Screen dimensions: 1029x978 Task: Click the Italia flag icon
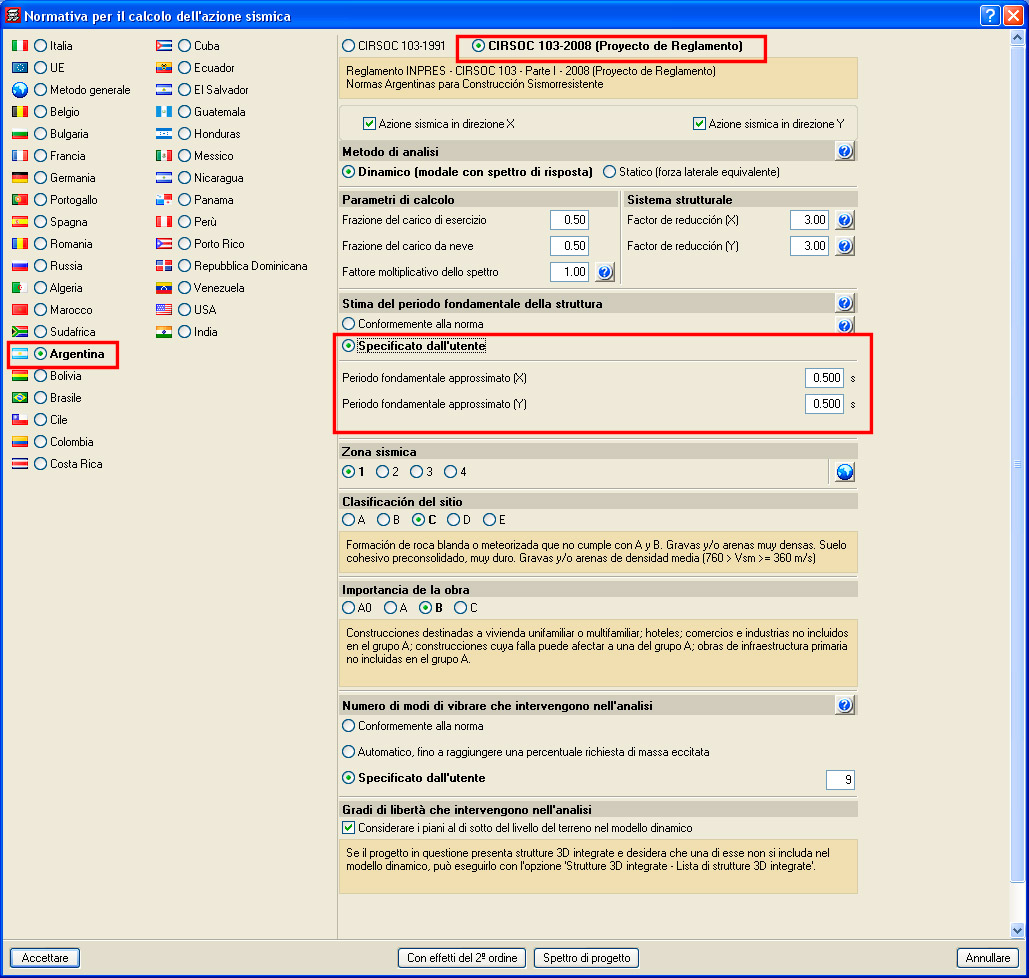point(20,45)
